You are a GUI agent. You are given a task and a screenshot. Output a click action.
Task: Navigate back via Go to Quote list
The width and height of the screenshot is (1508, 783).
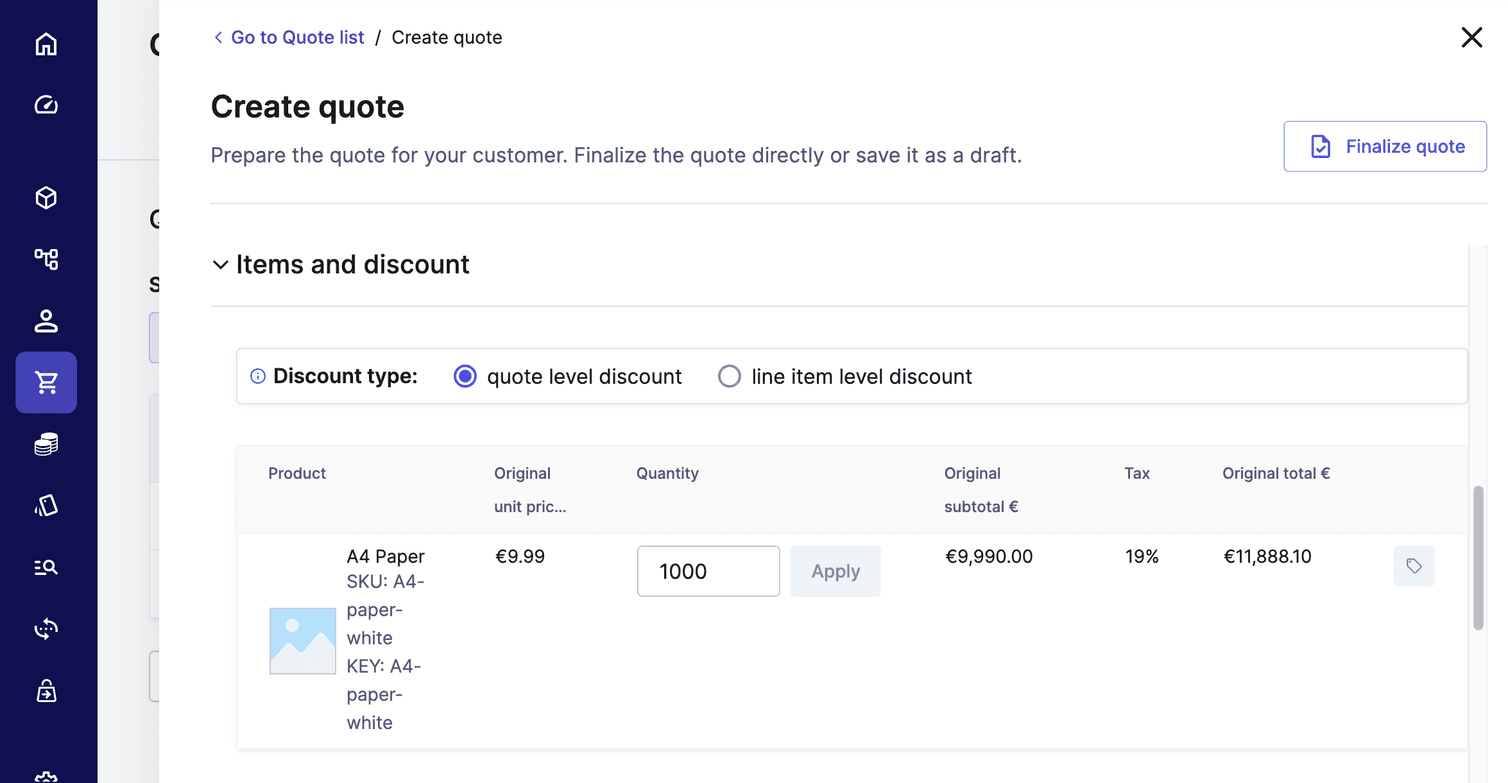point(288,37)
